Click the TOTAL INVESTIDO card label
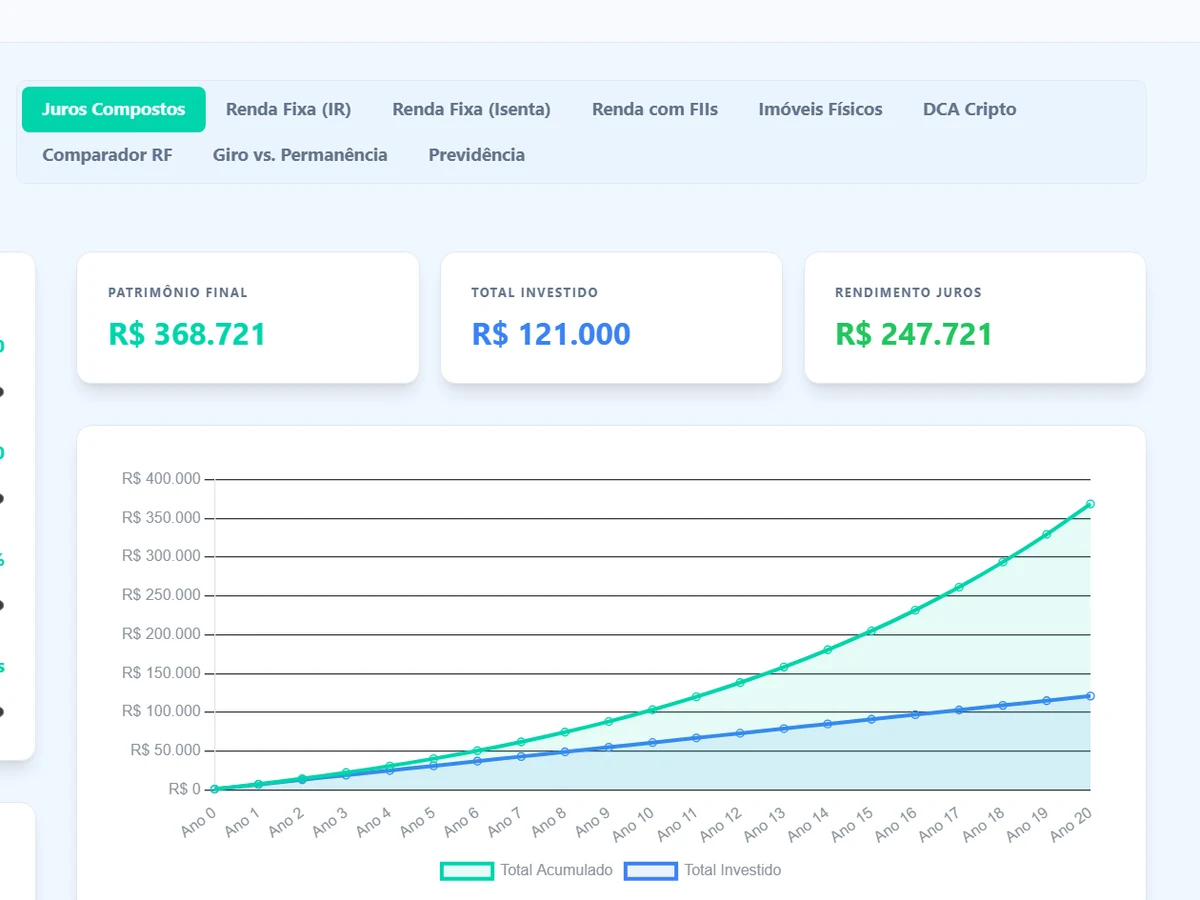This screenshot has height=900, width=1200. [535, 293]
